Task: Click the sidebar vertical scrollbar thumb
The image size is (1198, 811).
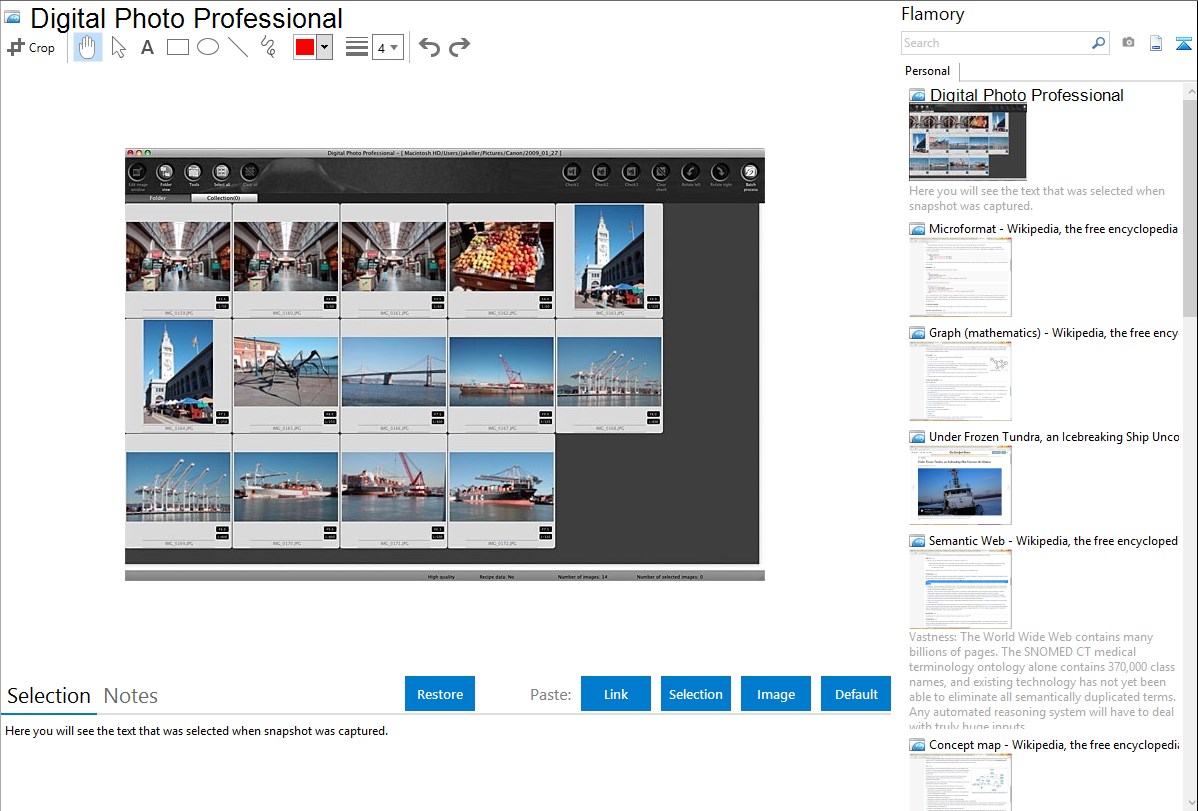Action: click(1191, 208)
